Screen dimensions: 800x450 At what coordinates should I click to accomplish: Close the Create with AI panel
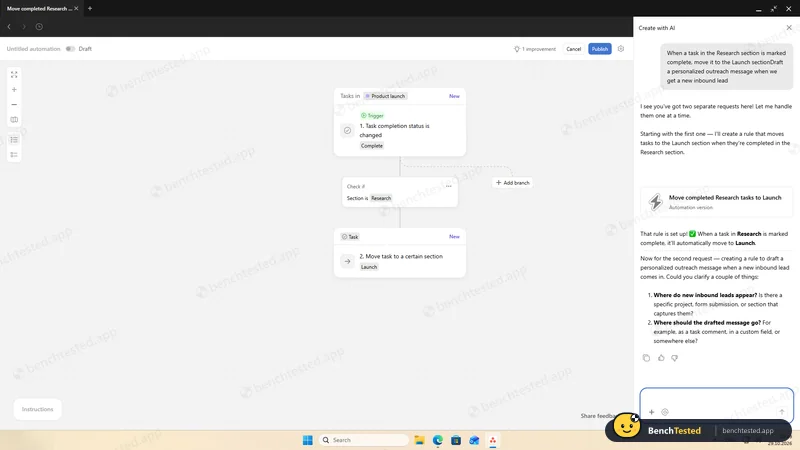click(789, 28)
